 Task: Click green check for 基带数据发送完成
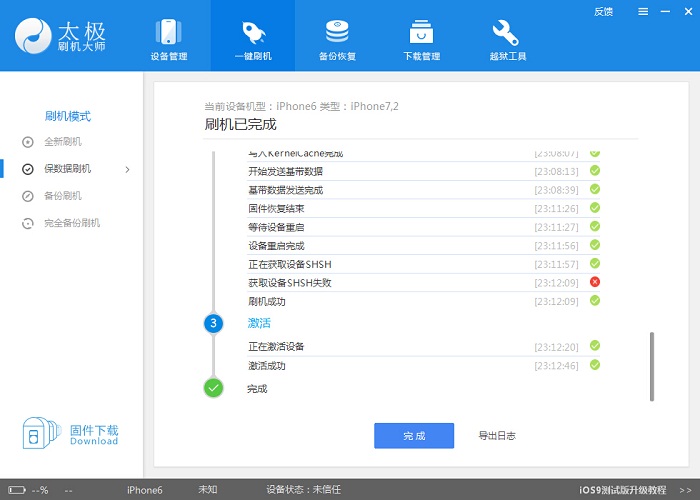(595, 189)
